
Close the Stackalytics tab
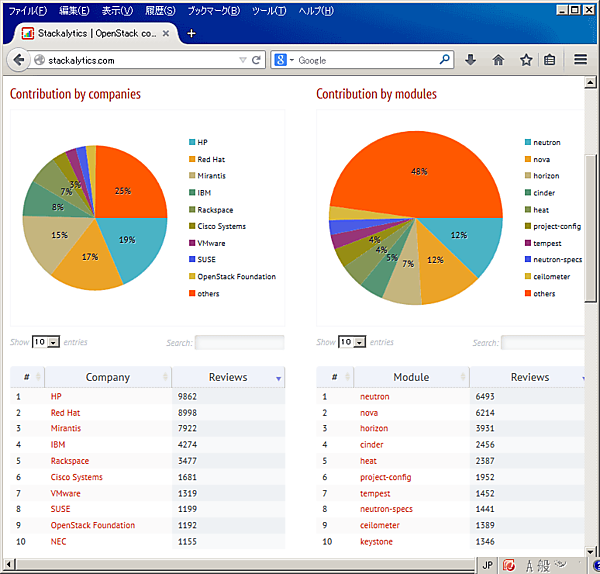click(x=166, y=34)
